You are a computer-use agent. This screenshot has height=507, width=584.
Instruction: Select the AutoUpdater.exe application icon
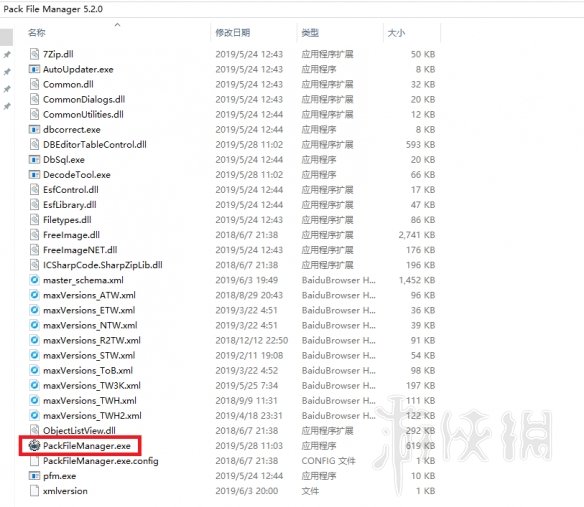pos(34,69)
